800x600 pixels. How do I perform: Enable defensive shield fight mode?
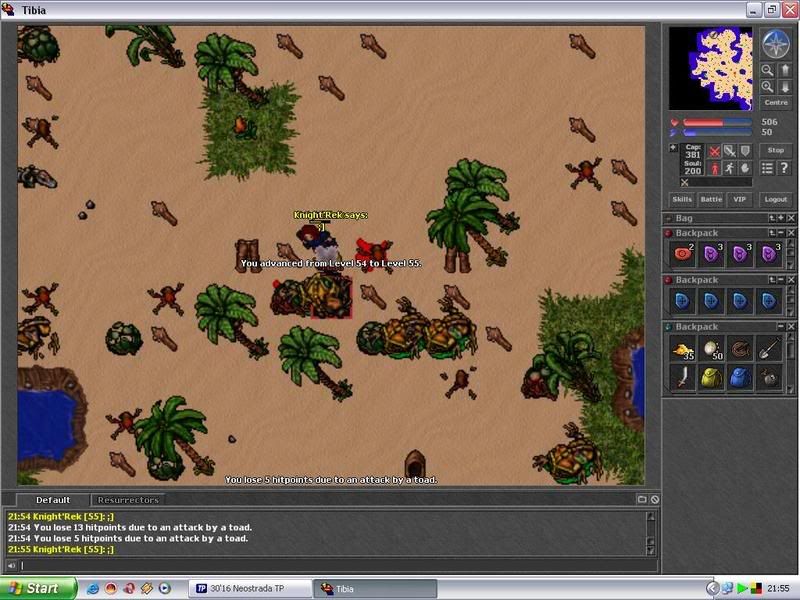(x=745, y=151)
